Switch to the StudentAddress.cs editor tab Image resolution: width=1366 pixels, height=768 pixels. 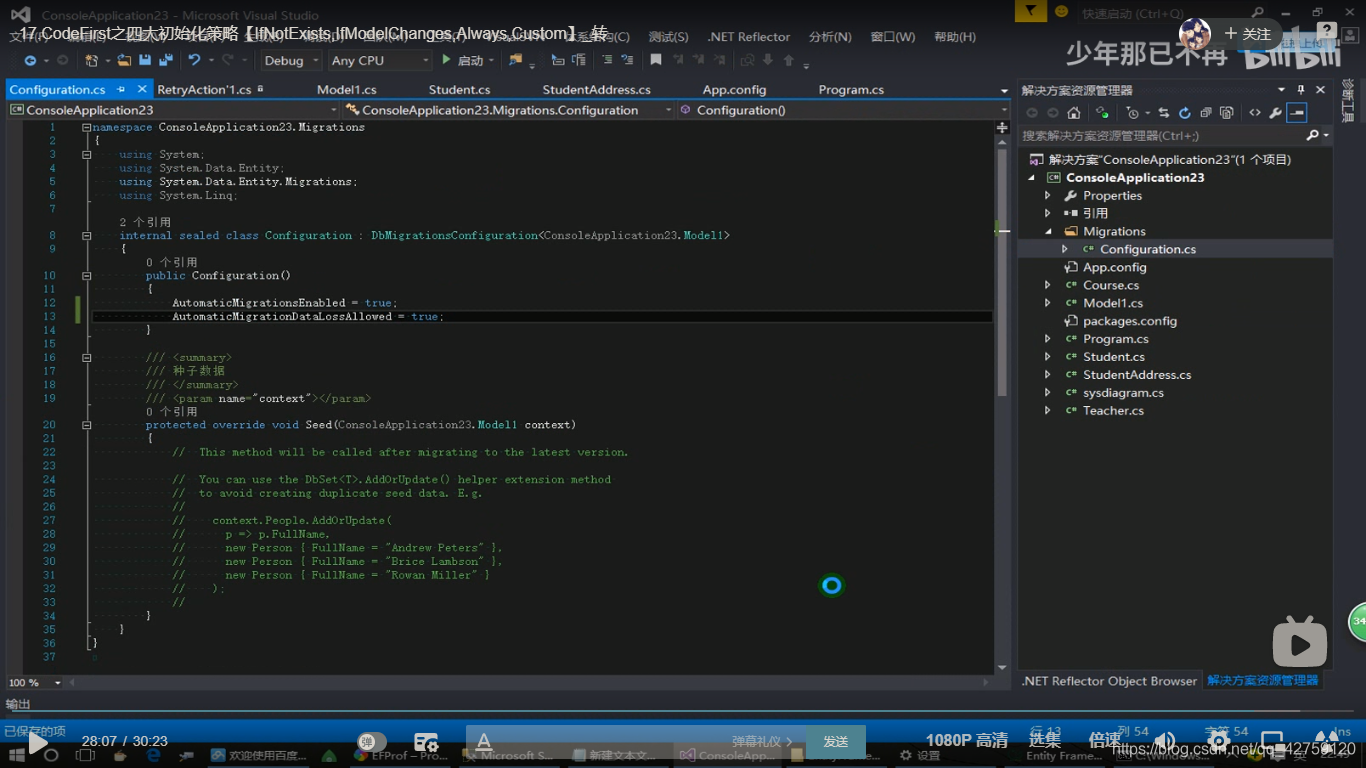click(596, 90)
